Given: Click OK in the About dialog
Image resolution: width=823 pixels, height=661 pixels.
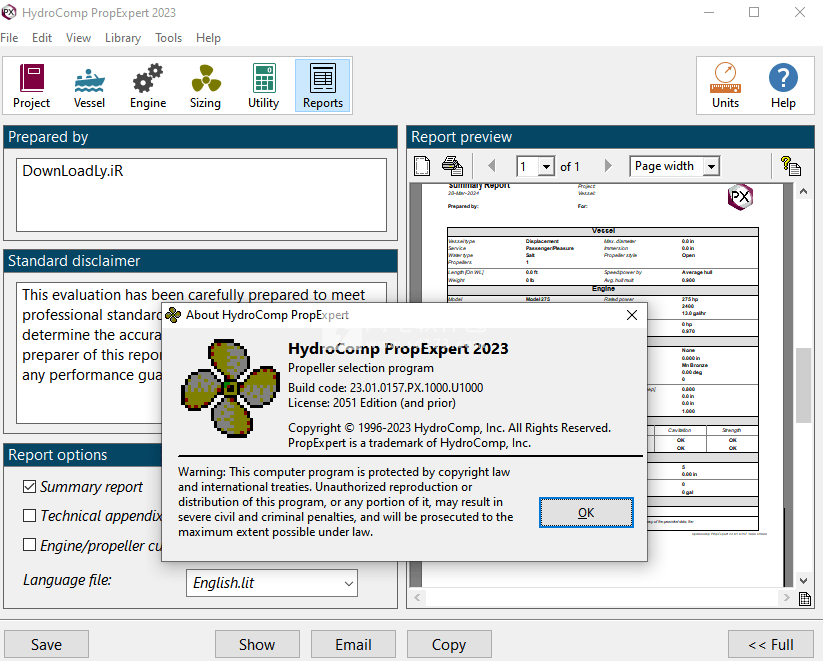Looking at the screenshot, I should click(586, 512).
